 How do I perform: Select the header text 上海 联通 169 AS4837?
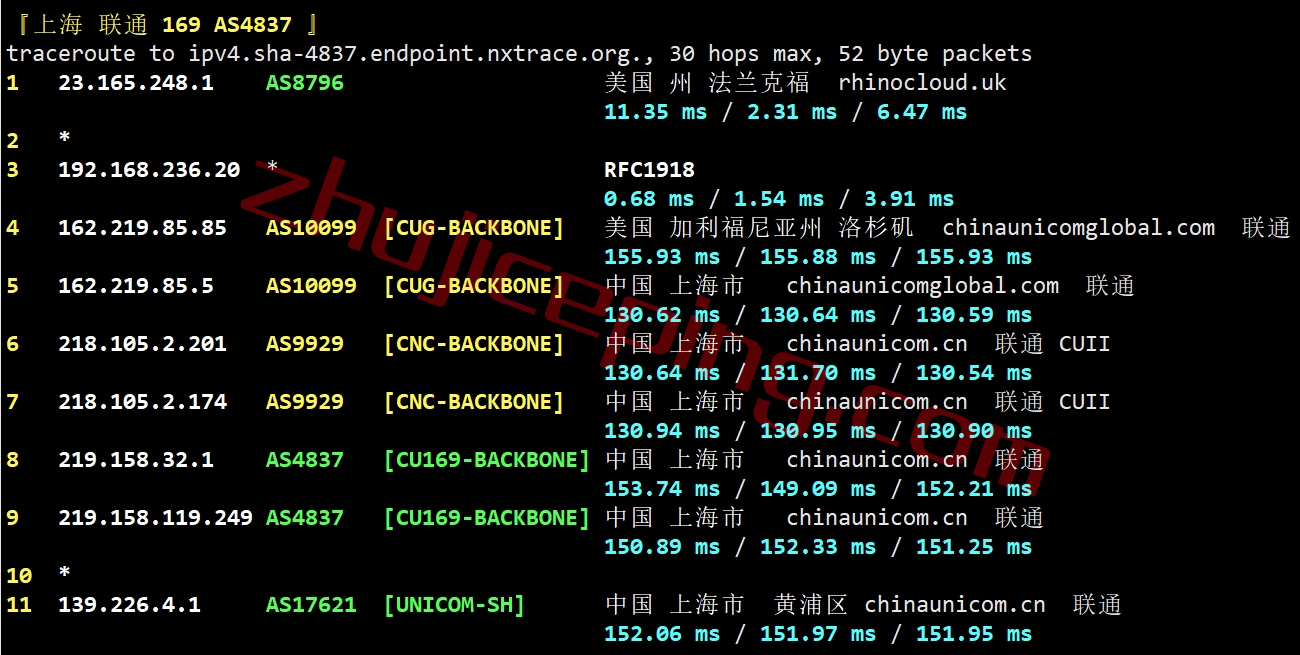pos(162,25)
